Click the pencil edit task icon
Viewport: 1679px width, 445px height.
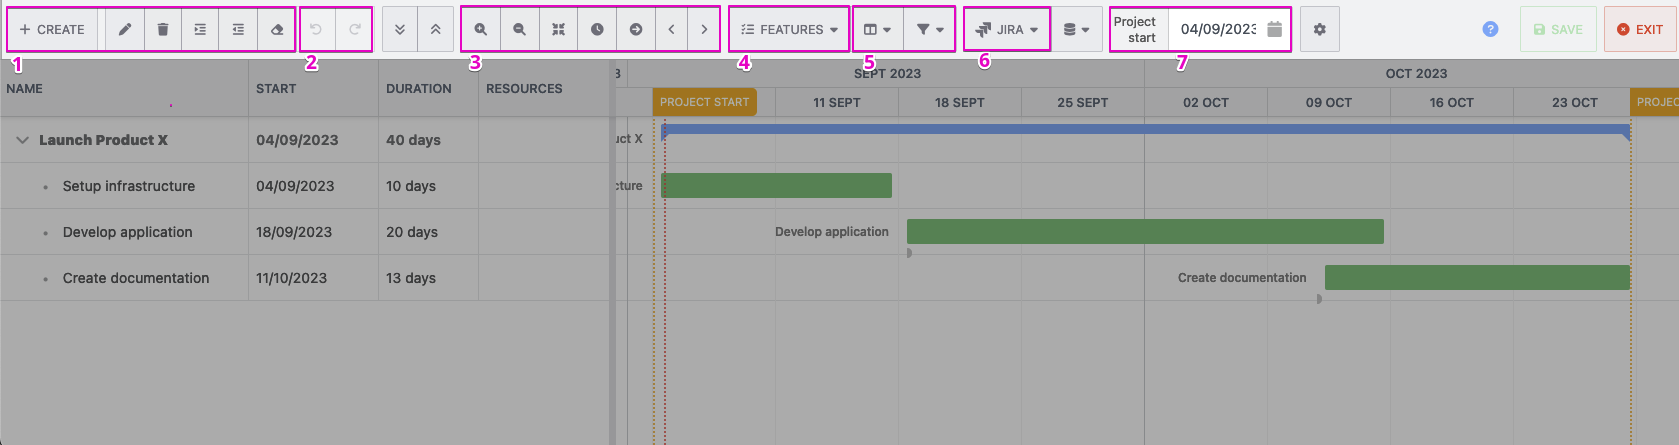click(125, 30)
